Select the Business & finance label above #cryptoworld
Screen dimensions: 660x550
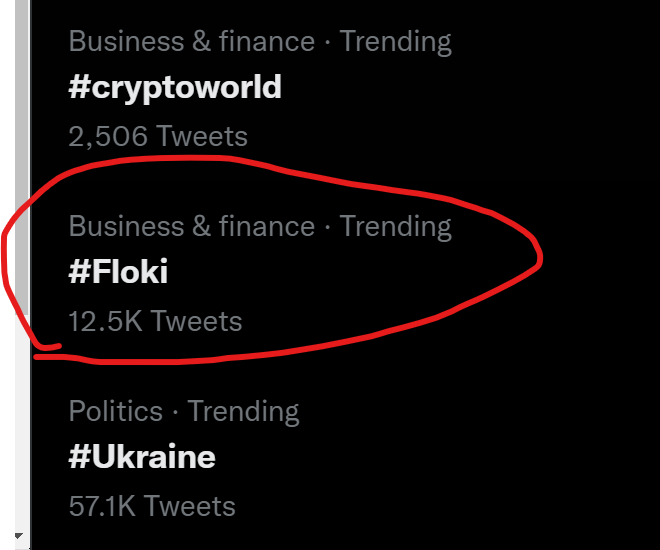pos(191,42)
